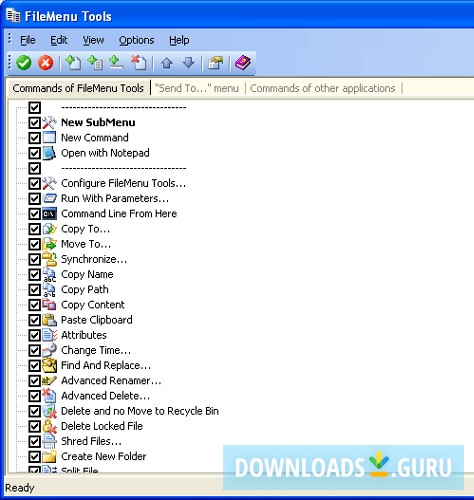Click the Copy To icon
The width and height of the screenshot is (474, 500).
click(49, 229)
